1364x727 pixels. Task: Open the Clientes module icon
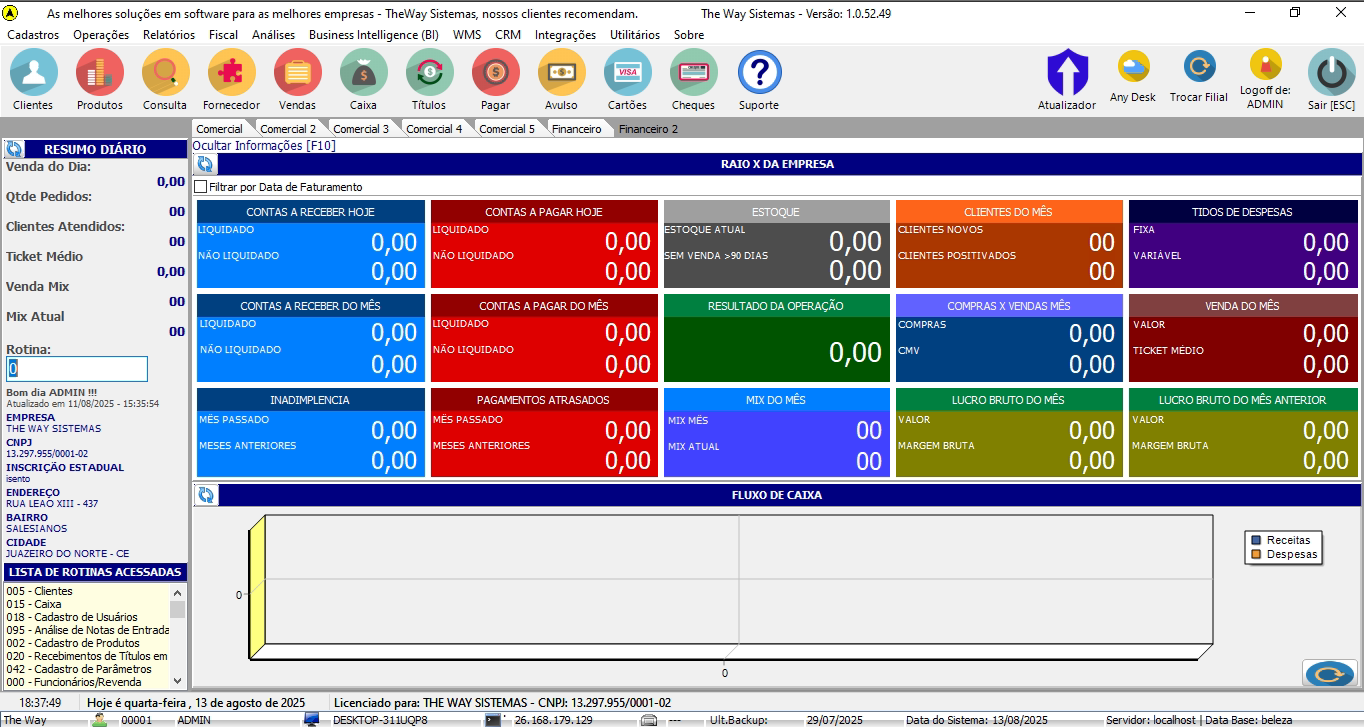[x=33, y=74]
